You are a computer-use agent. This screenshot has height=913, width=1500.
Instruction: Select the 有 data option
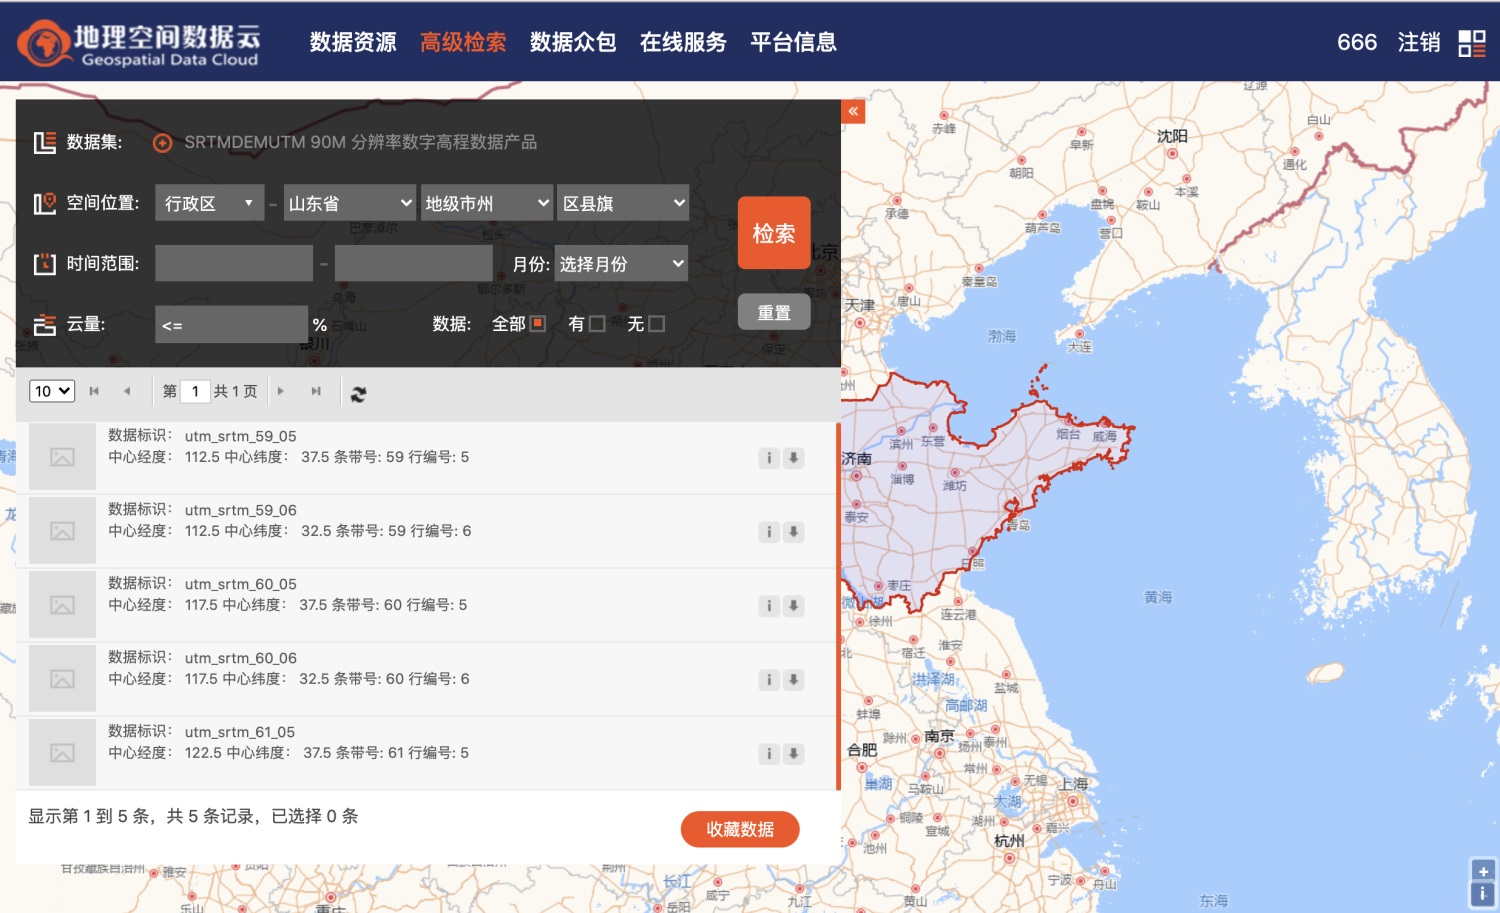click(597, 324)
